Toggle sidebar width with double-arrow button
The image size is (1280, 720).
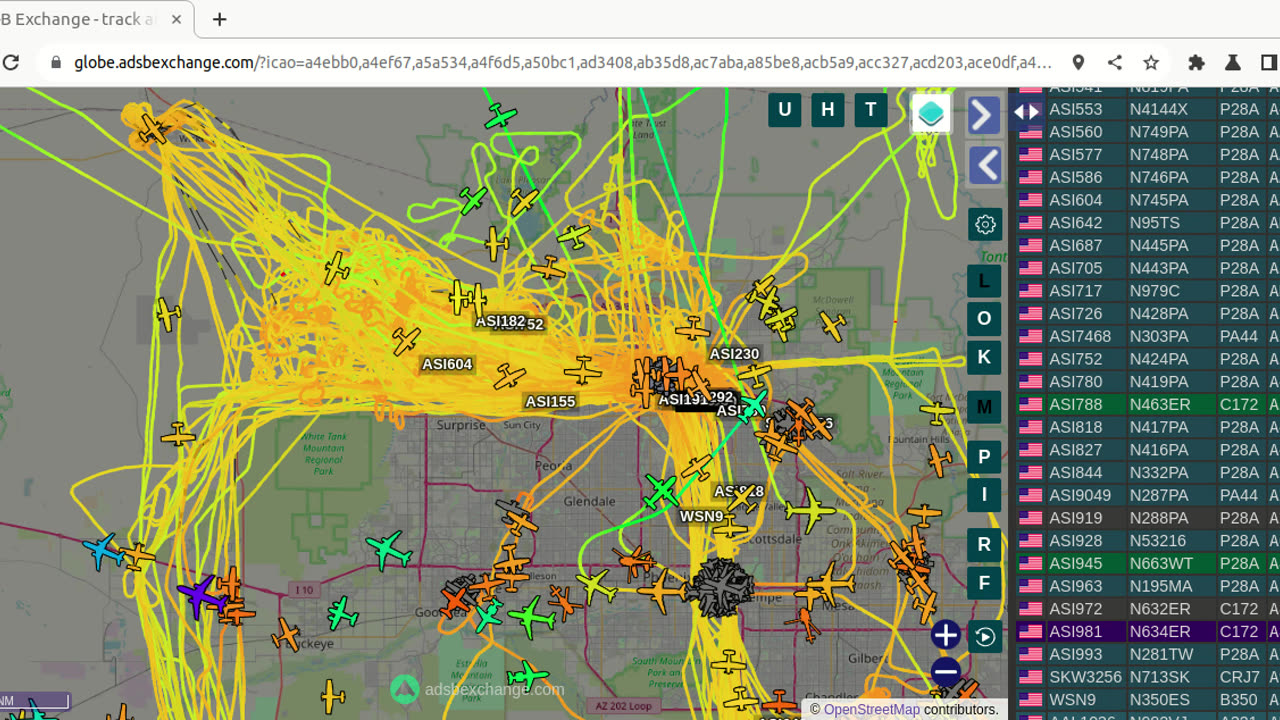click(x=1027, y=112)
